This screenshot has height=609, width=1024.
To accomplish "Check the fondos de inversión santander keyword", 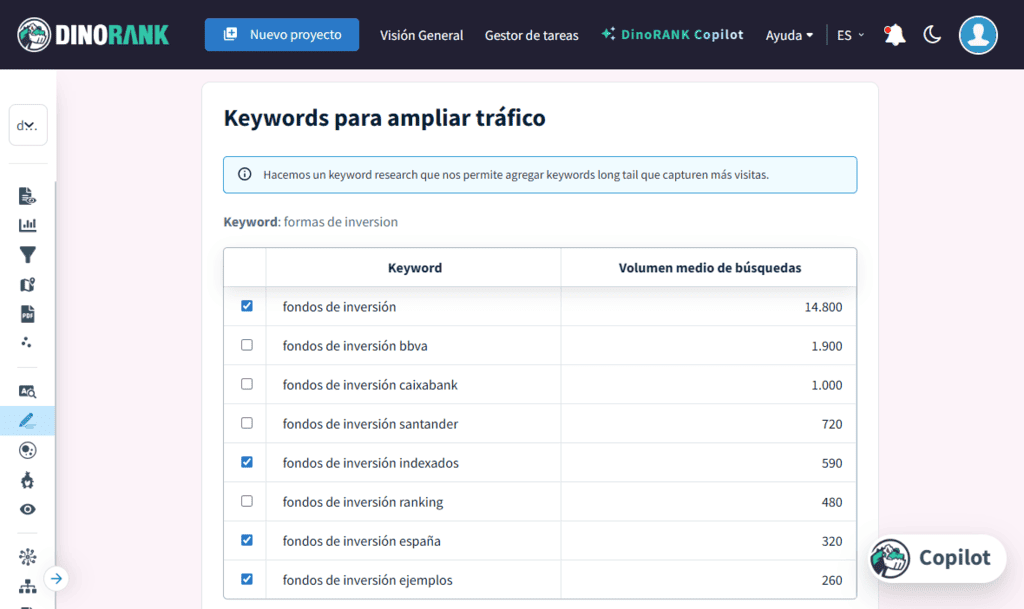I will pos(246,423).
